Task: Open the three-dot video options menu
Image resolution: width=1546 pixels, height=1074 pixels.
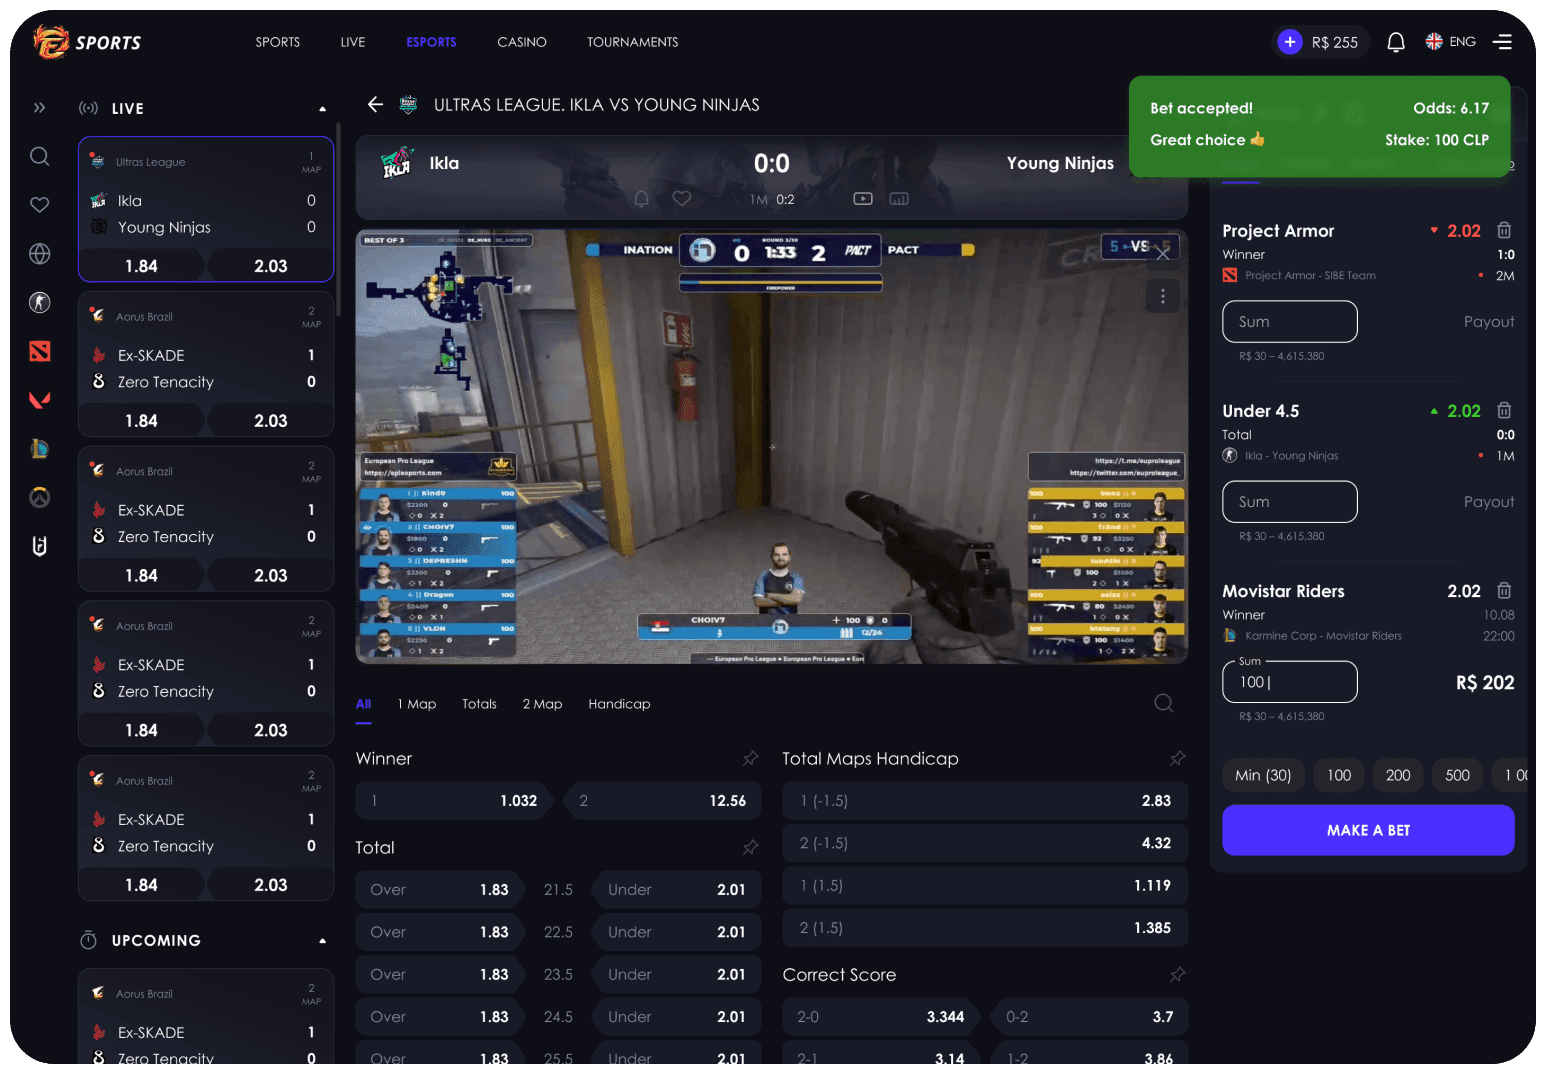Action: (1162, 296)
